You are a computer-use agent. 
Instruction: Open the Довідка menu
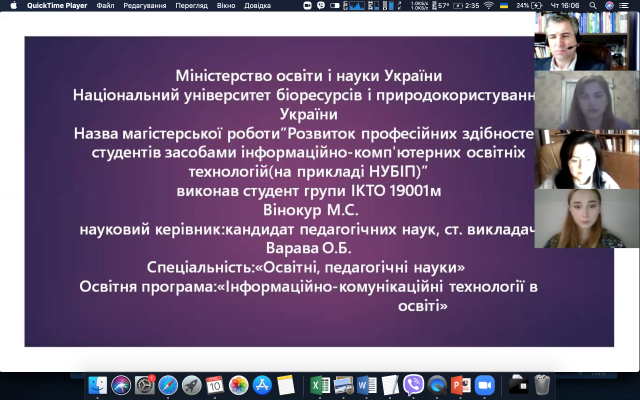click(x=257, y=5)
